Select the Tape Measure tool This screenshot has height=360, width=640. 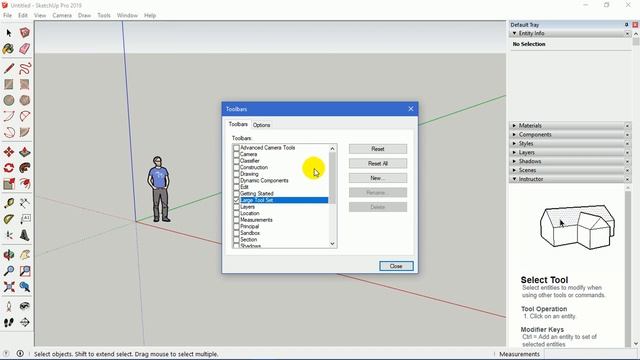point(9,203)
